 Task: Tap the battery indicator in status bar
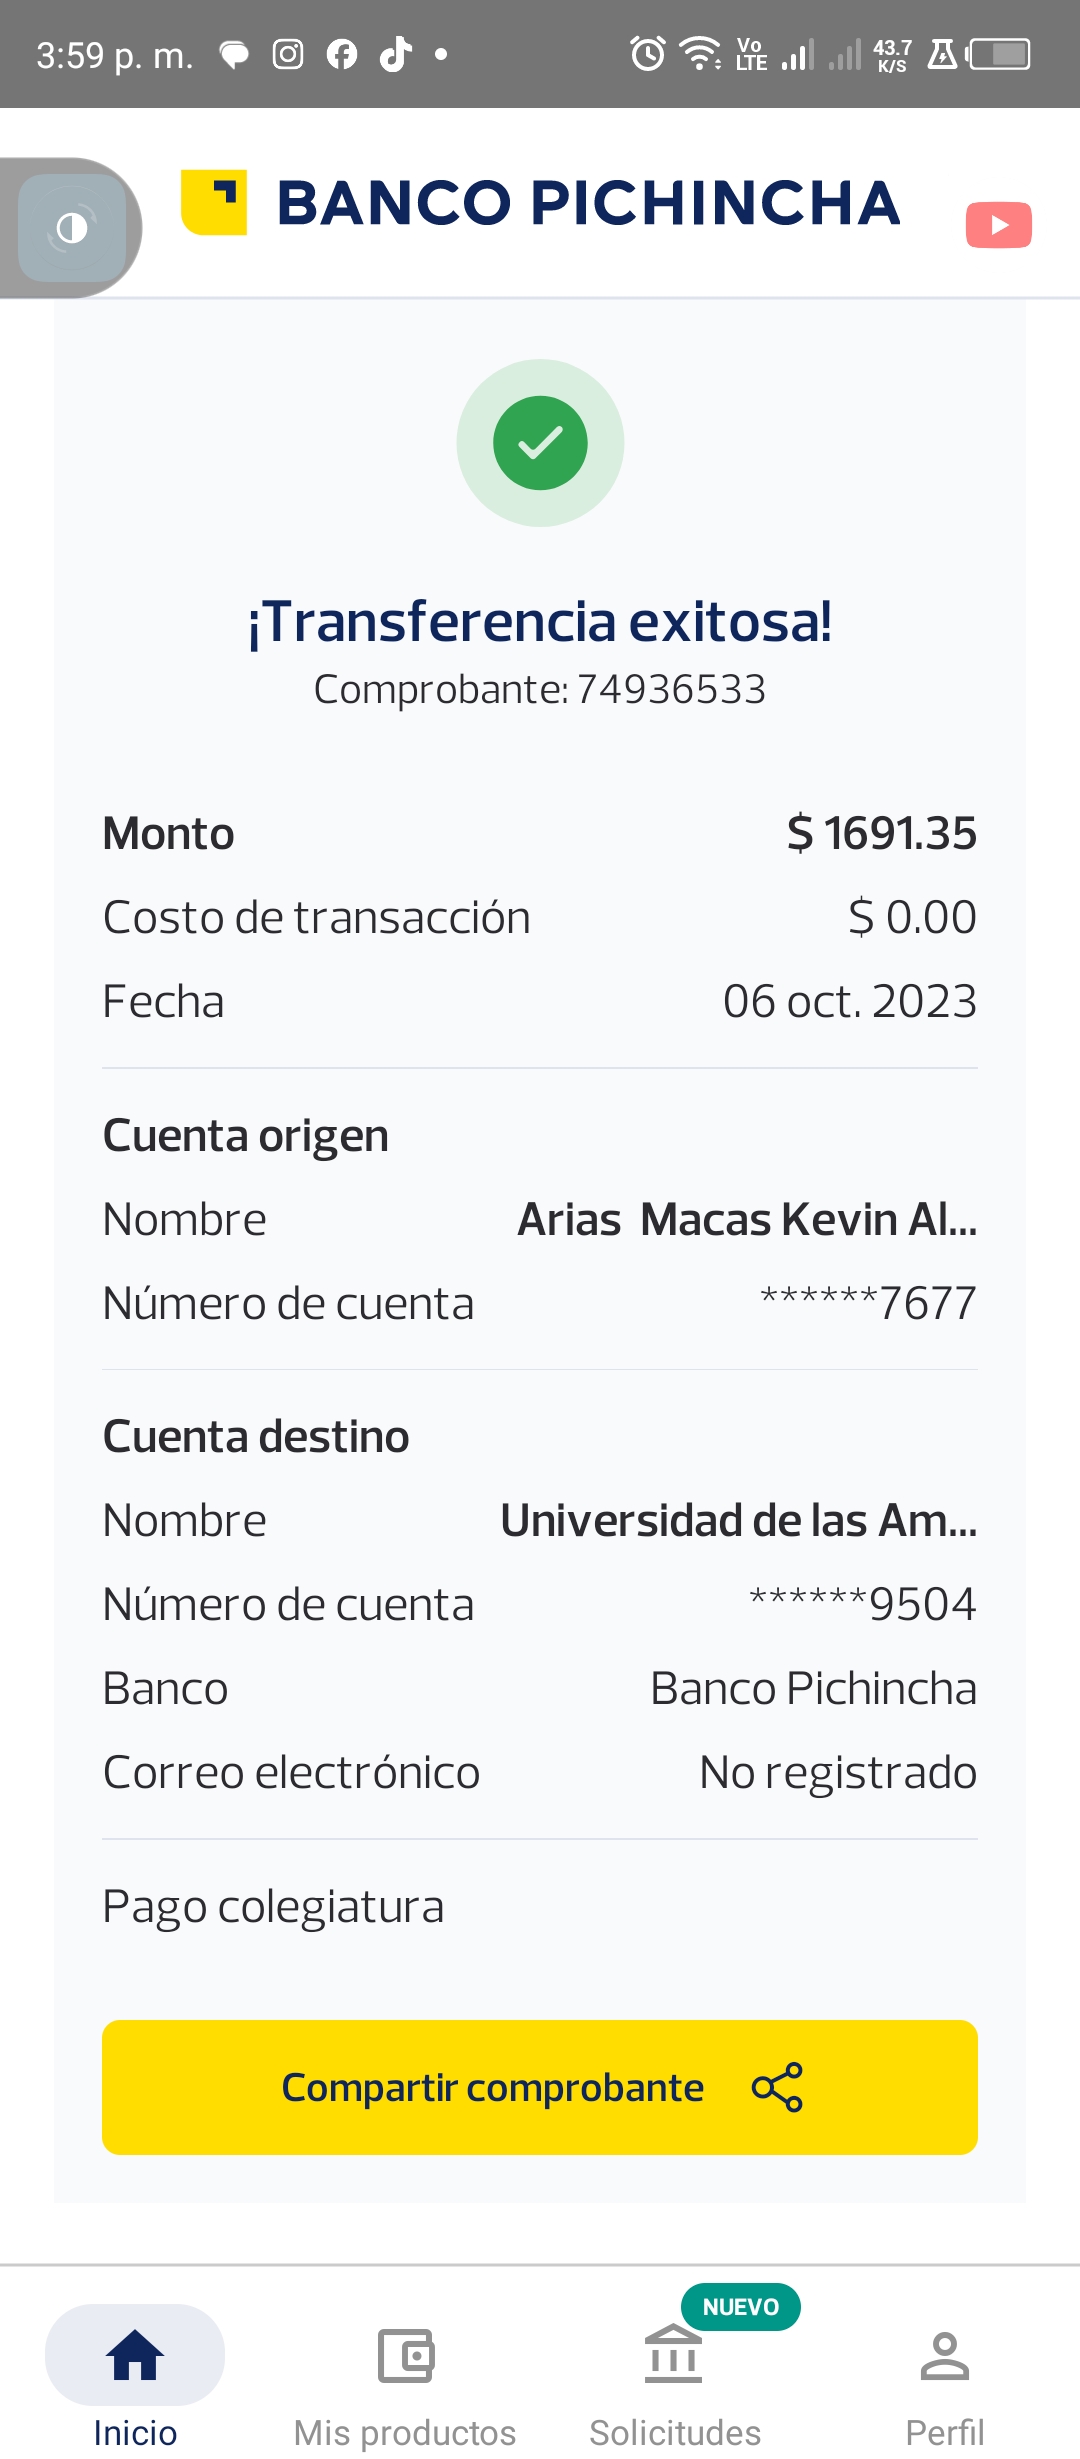click(999, 54)
